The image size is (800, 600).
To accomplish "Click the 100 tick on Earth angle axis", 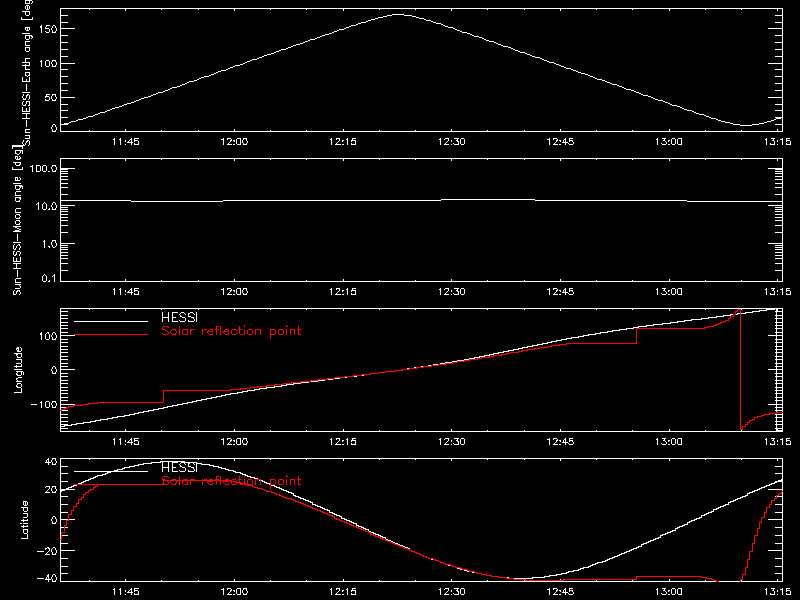I will (47, 64).
